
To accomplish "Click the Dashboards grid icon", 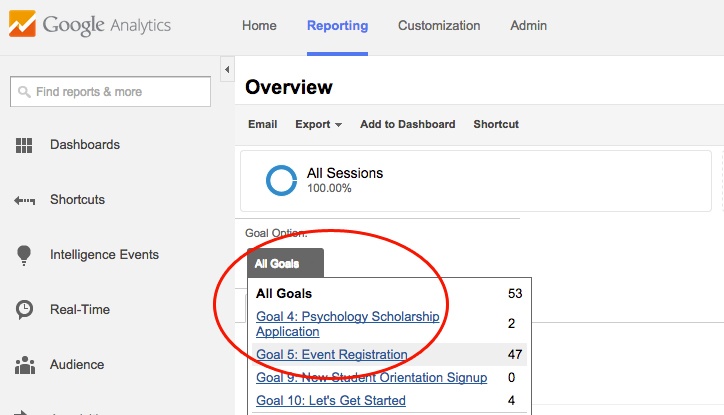I will pos(25,146).
